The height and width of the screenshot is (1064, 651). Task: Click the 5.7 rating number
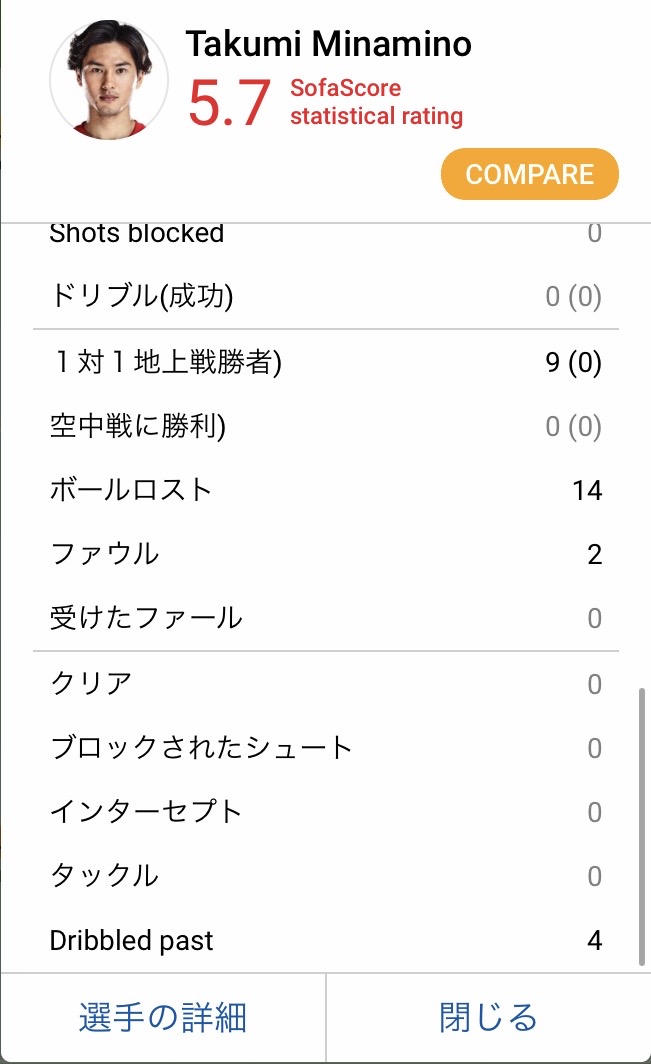[x=229, y=103]
